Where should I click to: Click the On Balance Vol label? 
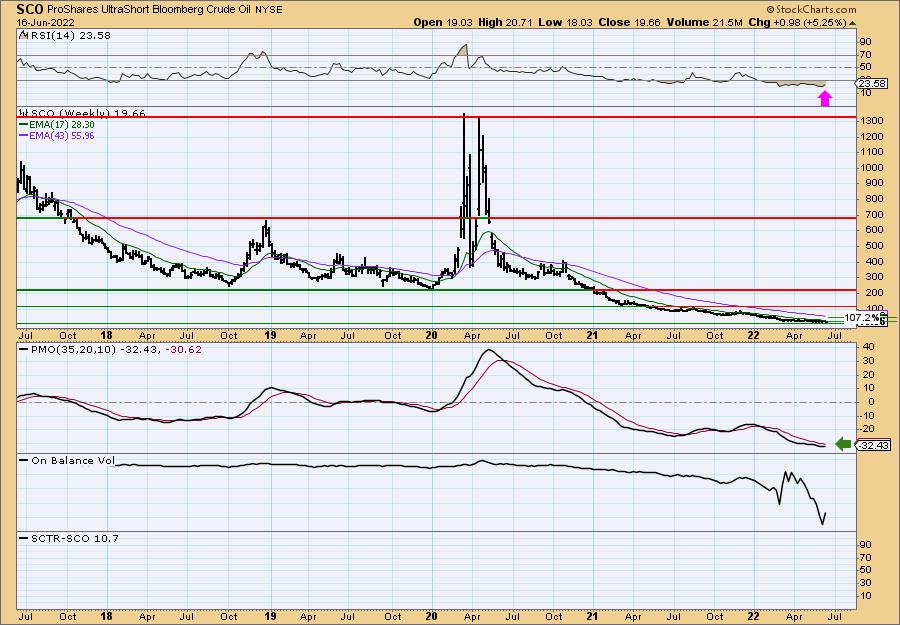(73, 460)
